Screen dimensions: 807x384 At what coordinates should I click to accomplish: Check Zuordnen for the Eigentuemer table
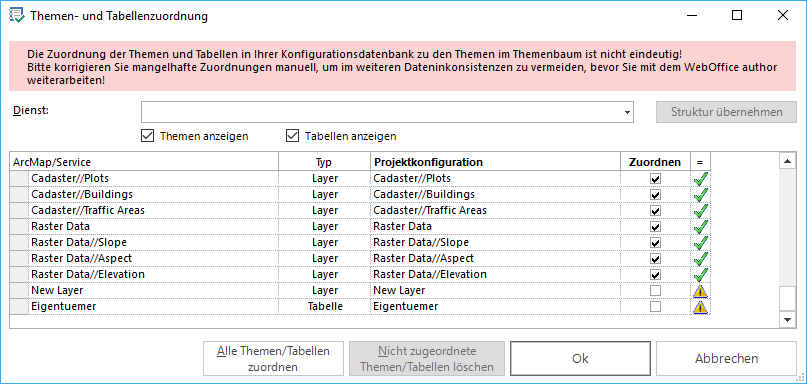[x=655, y=307]
